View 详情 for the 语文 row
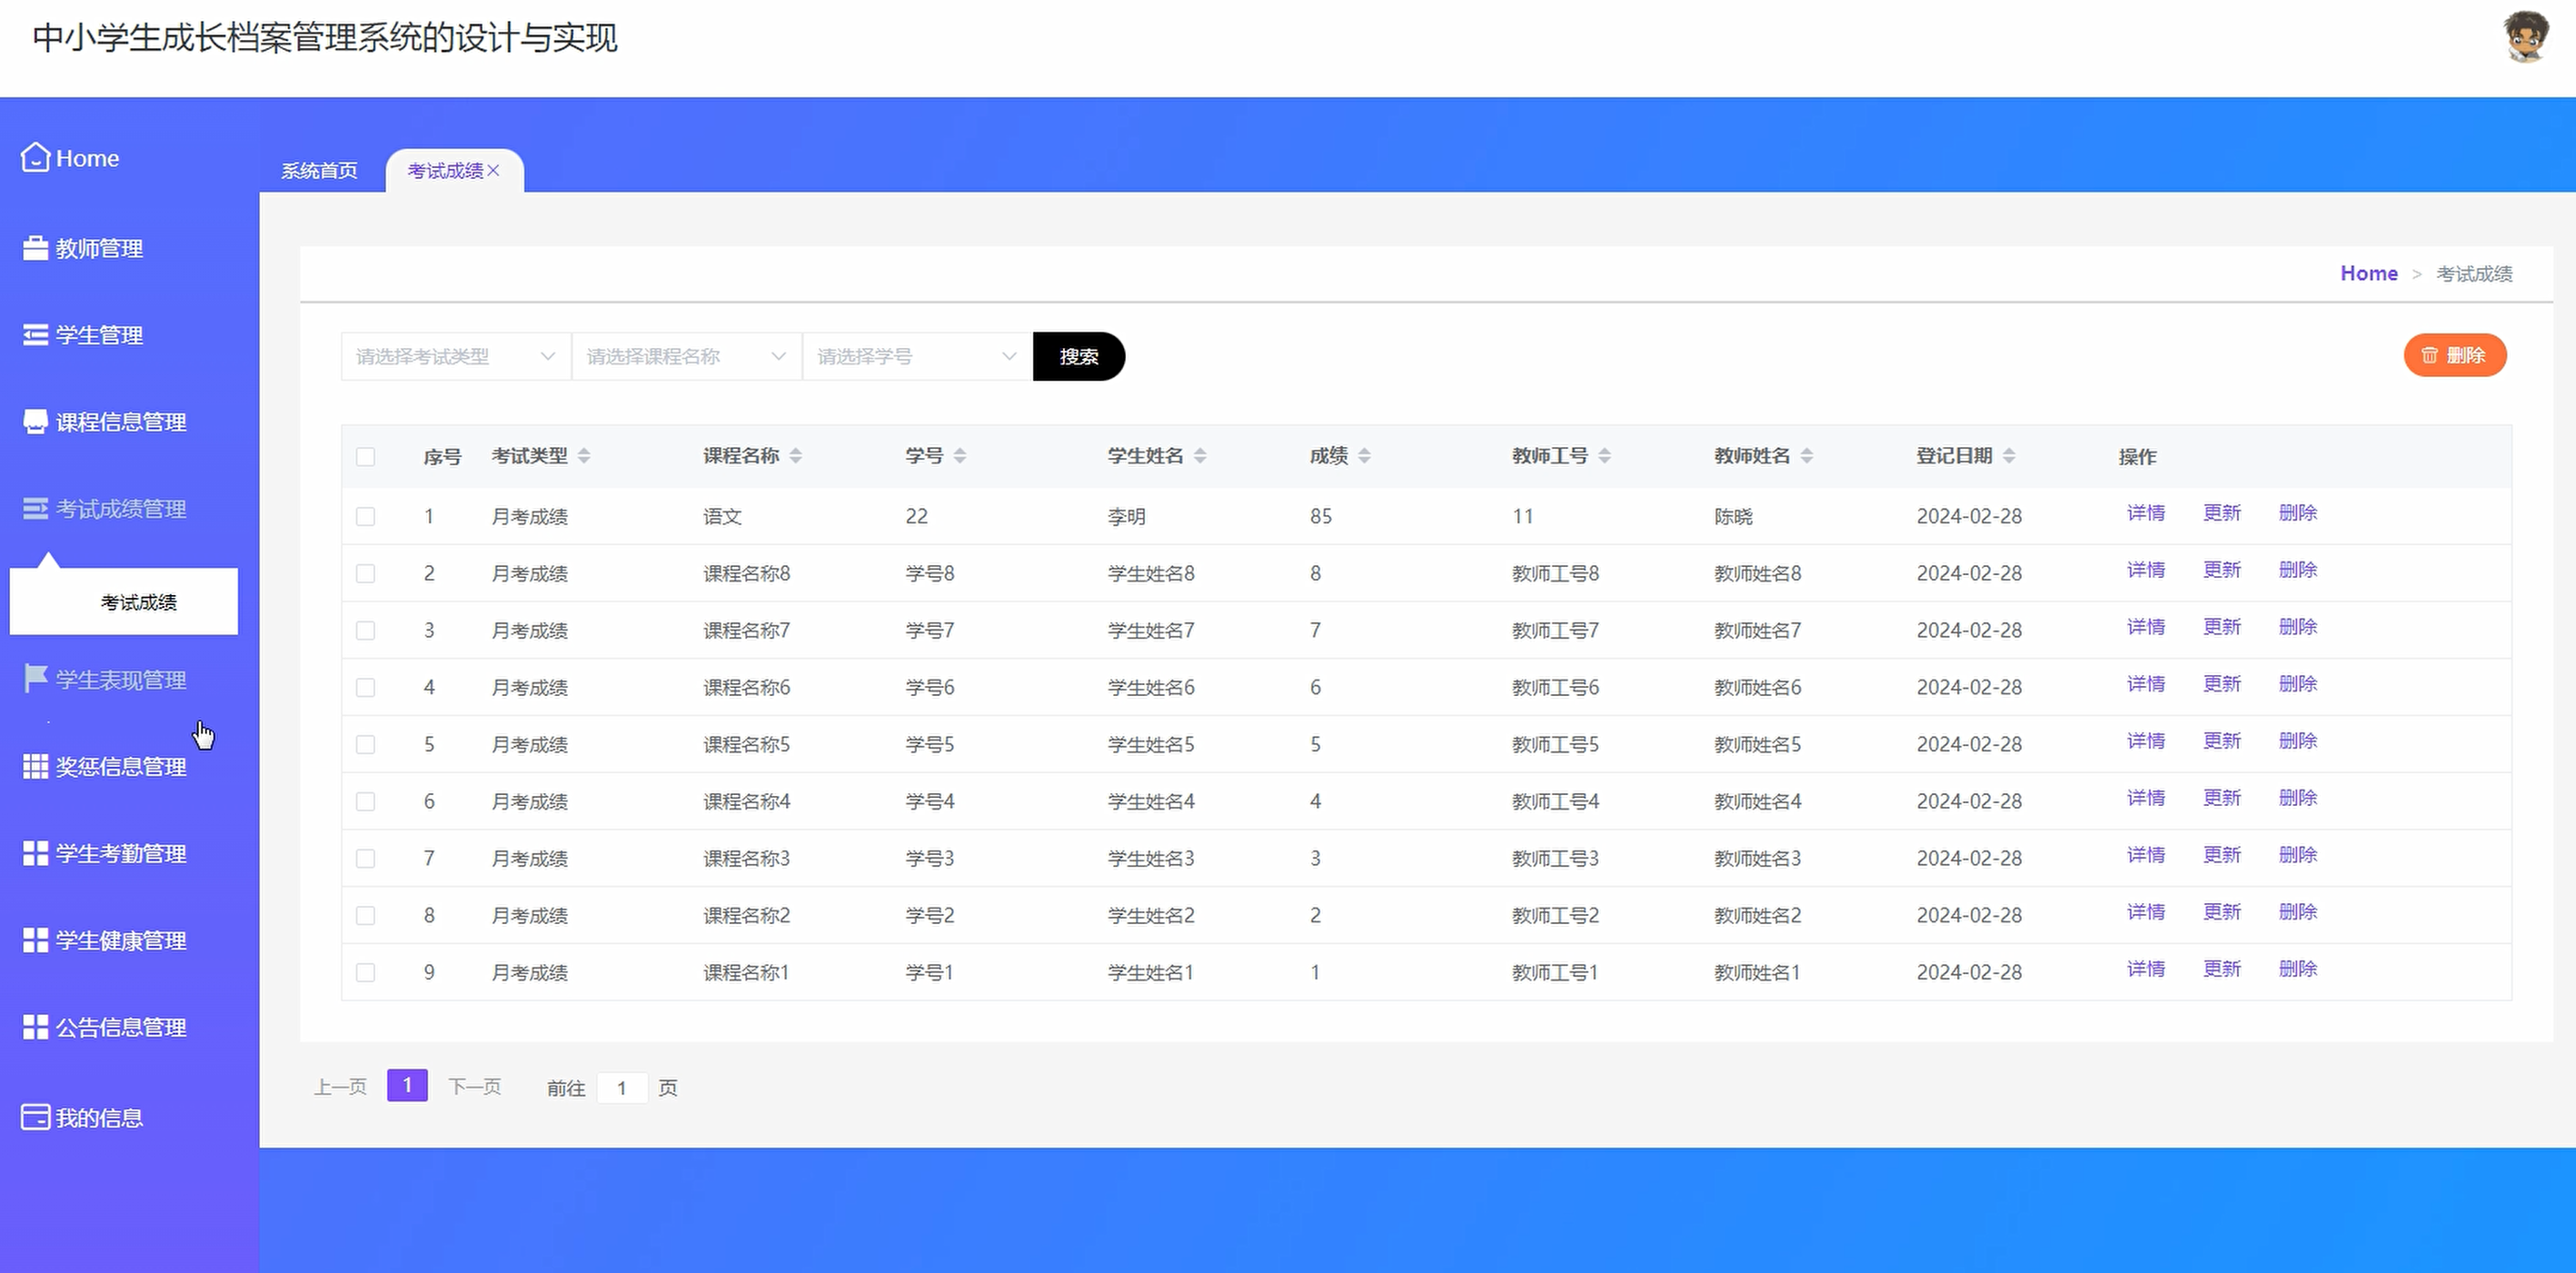This screenshot has height=1273, width=2576. tap(2146, 513)
